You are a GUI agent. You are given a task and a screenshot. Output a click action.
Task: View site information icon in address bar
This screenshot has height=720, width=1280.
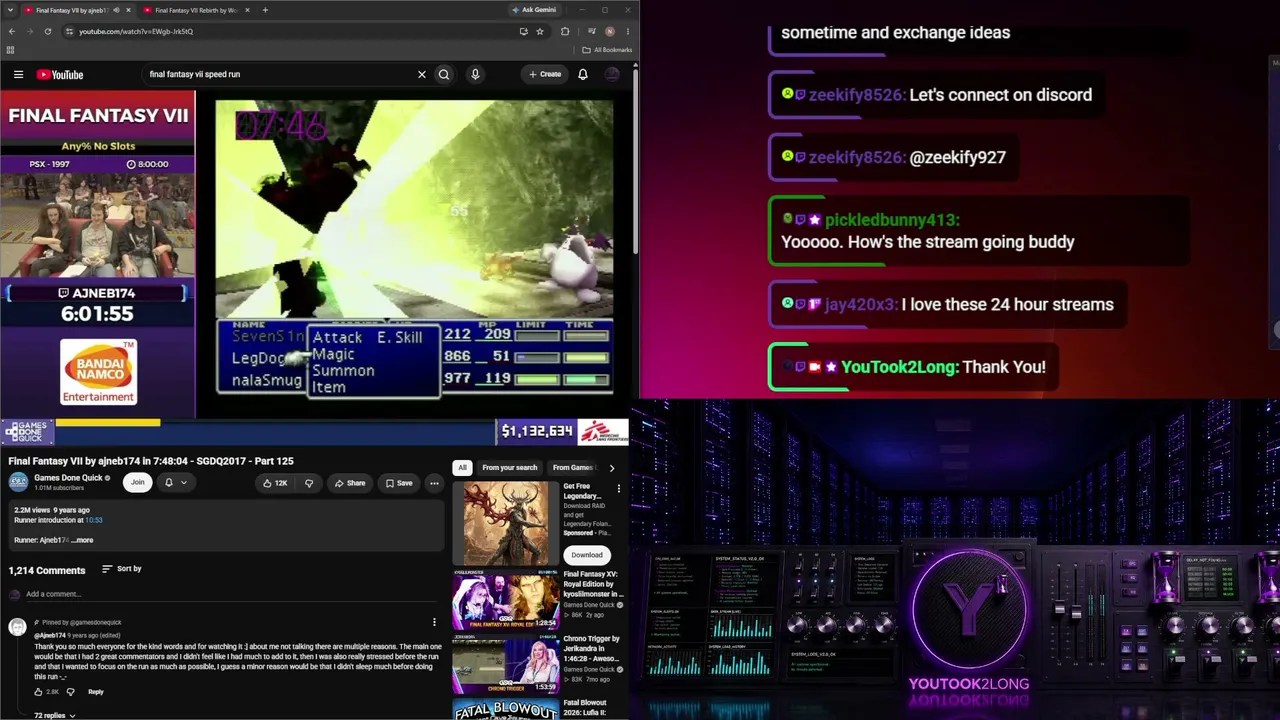pos(69,31)
